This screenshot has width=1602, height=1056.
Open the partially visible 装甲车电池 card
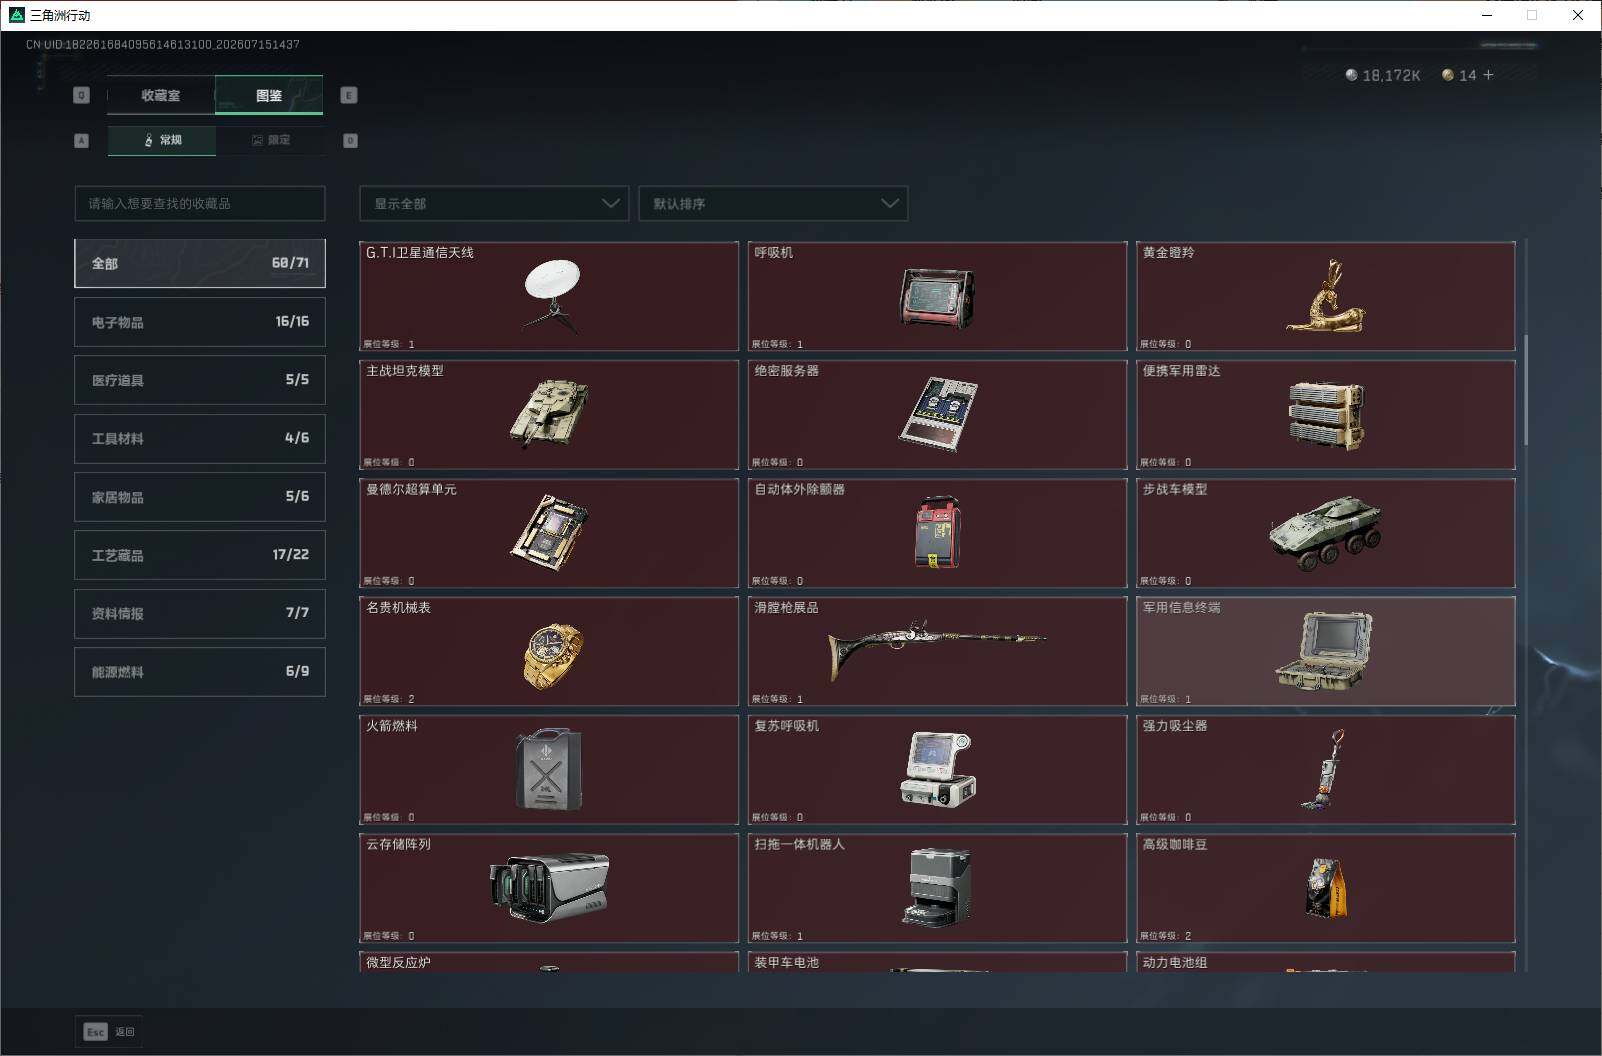(937, 962)
